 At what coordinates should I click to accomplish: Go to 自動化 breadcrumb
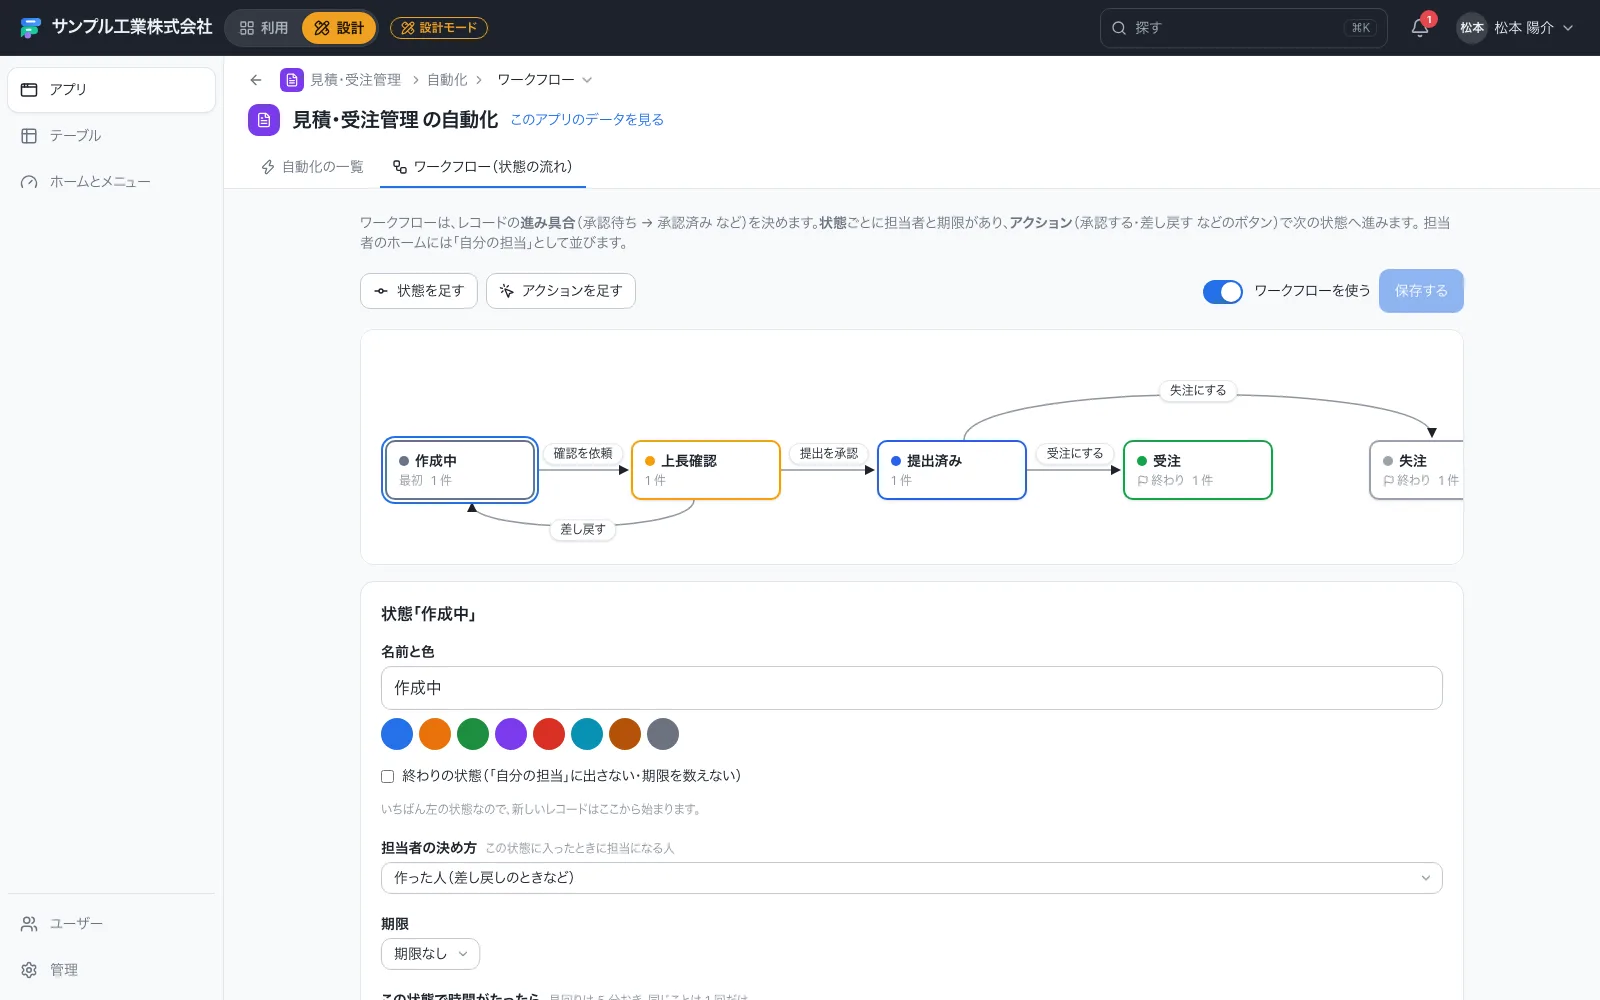447,80
